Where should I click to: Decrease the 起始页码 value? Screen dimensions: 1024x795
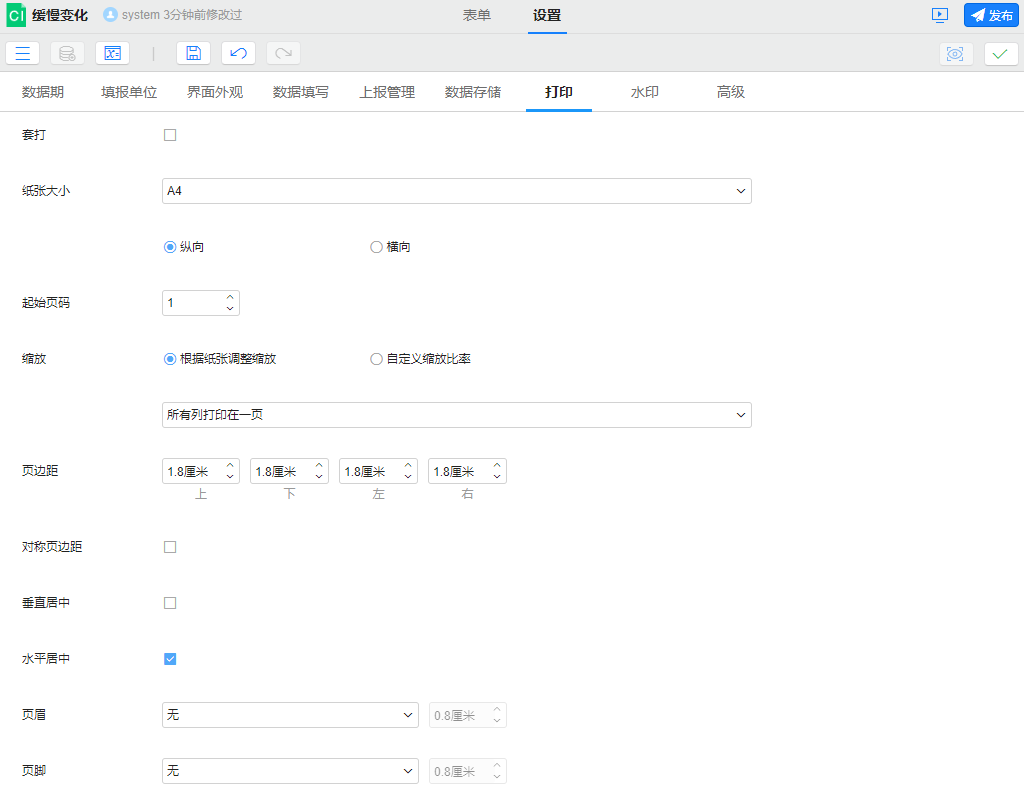[230, 308]
